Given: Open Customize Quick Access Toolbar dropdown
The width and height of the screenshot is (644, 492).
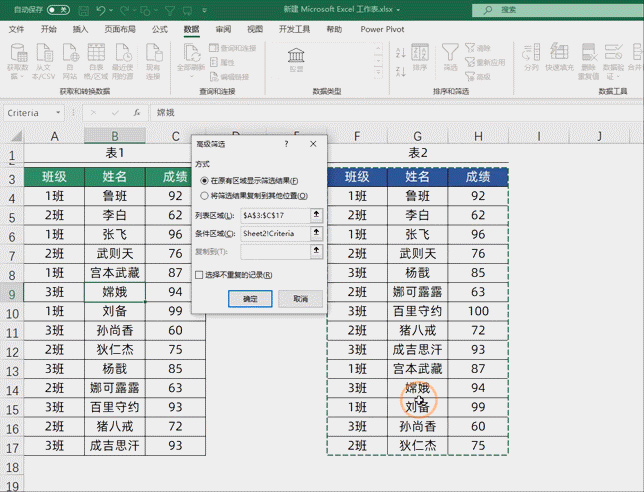Looking at the screenshot, I should coord(205,10).
